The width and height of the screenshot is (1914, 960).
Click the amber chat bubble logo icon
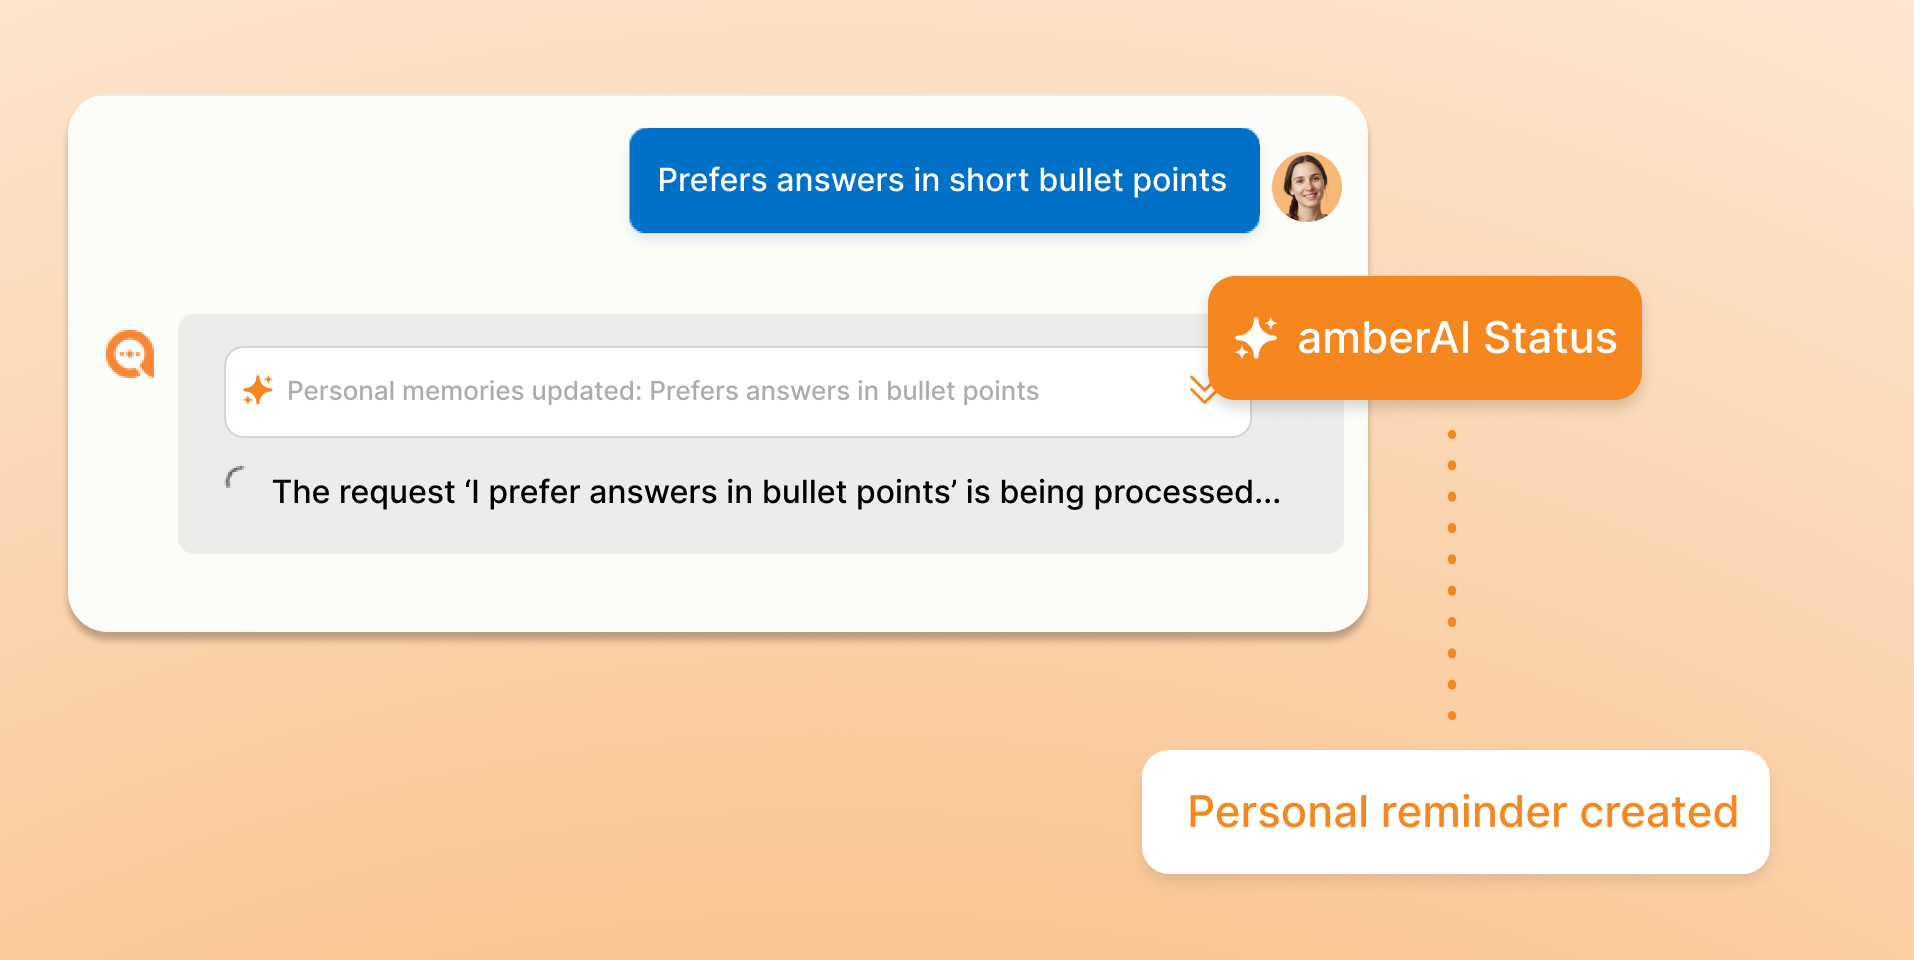coord(130,354)
